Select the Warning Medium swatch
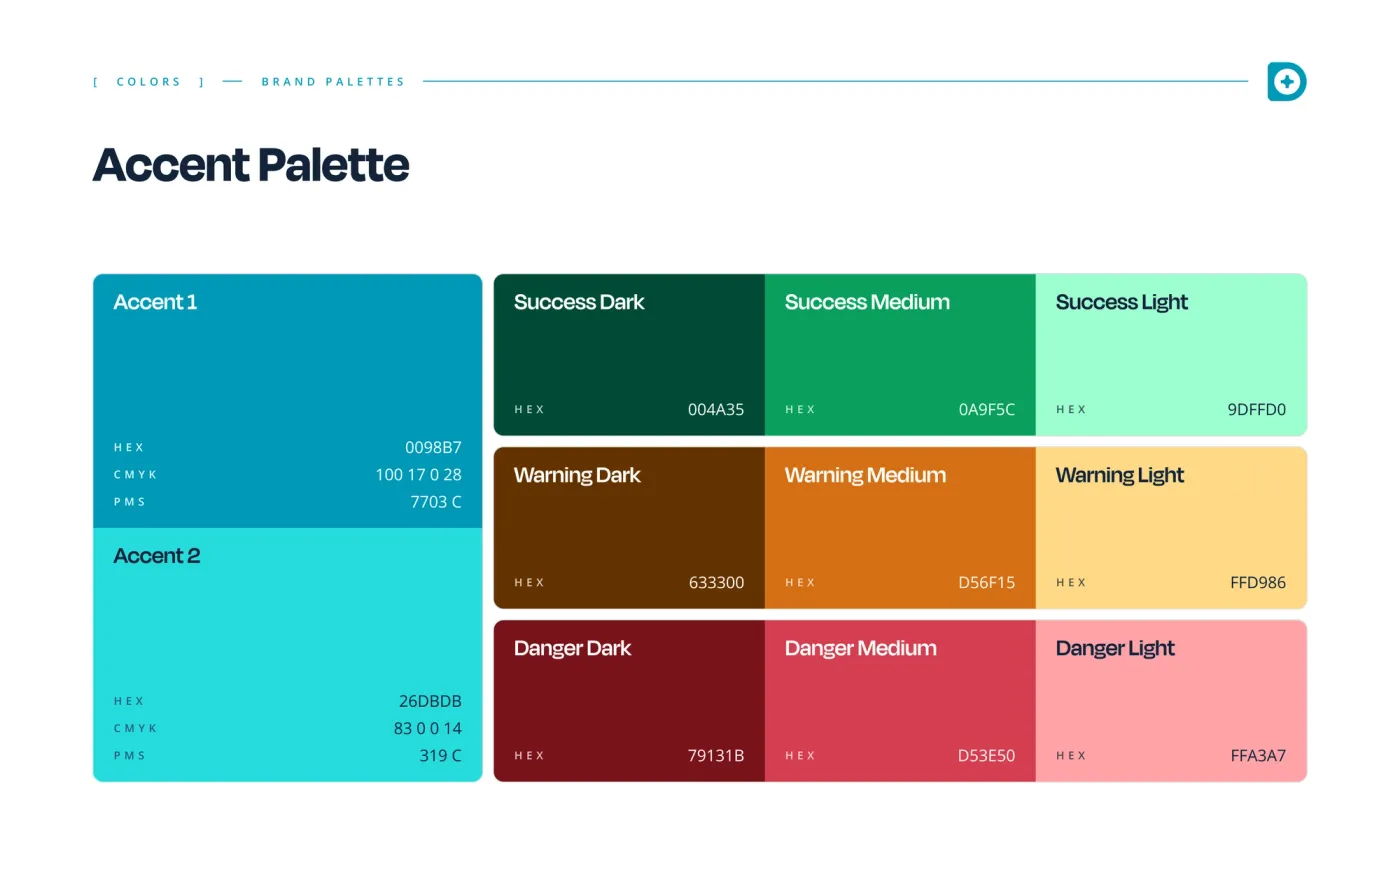1400x875 pixels. click(x=900, y=528)
